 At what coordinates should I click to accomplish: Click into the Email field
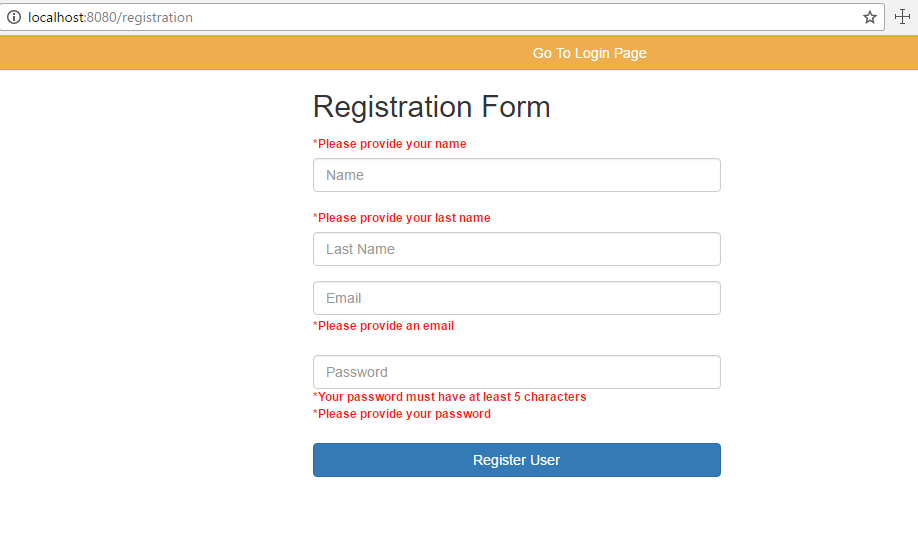tap(516, 298)
